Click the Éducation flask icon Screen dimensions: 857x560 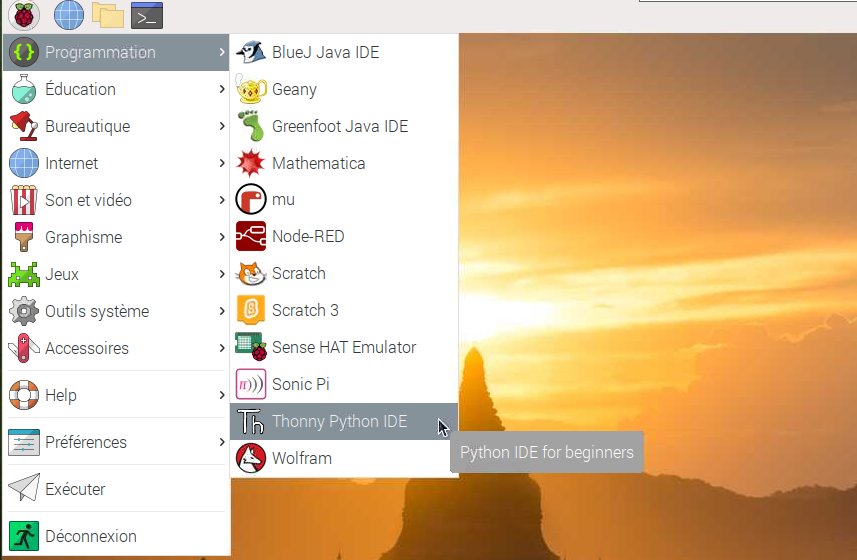[24, 89]
